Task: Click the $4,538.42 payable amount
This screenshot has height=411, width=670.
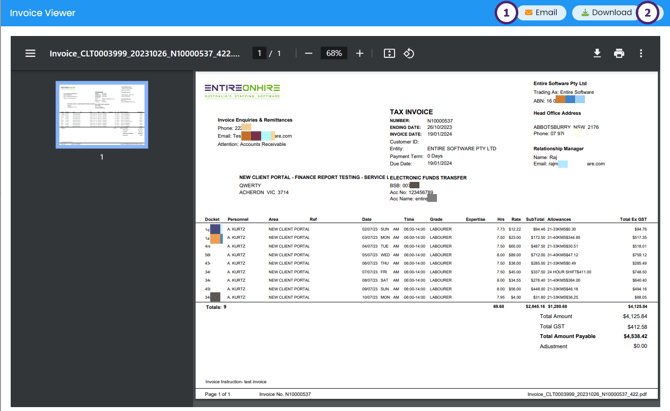Action: tap(635, 336)
